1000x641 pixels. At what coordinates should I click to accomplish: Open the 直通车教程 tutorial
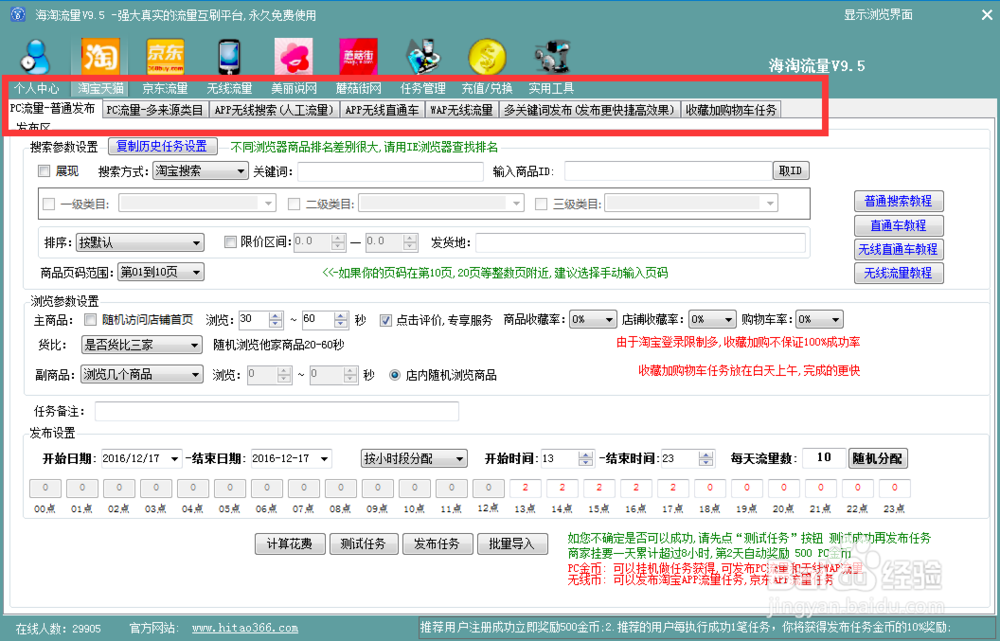point(898,225)
